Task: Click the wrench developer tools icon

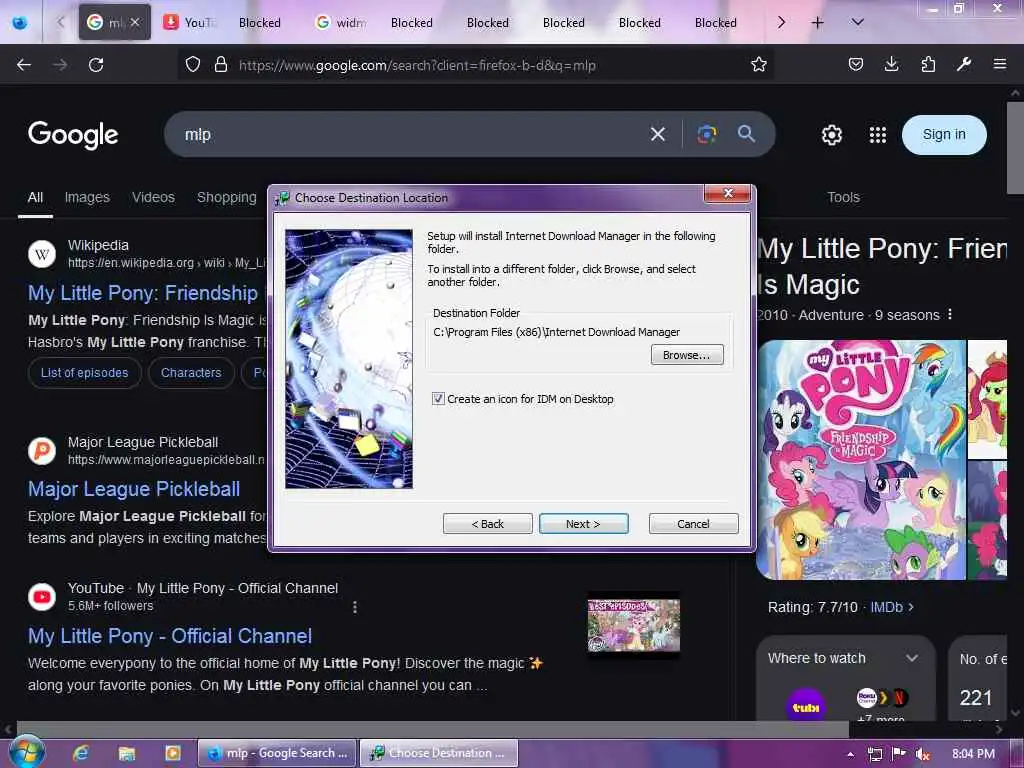Action: (964, 65)
